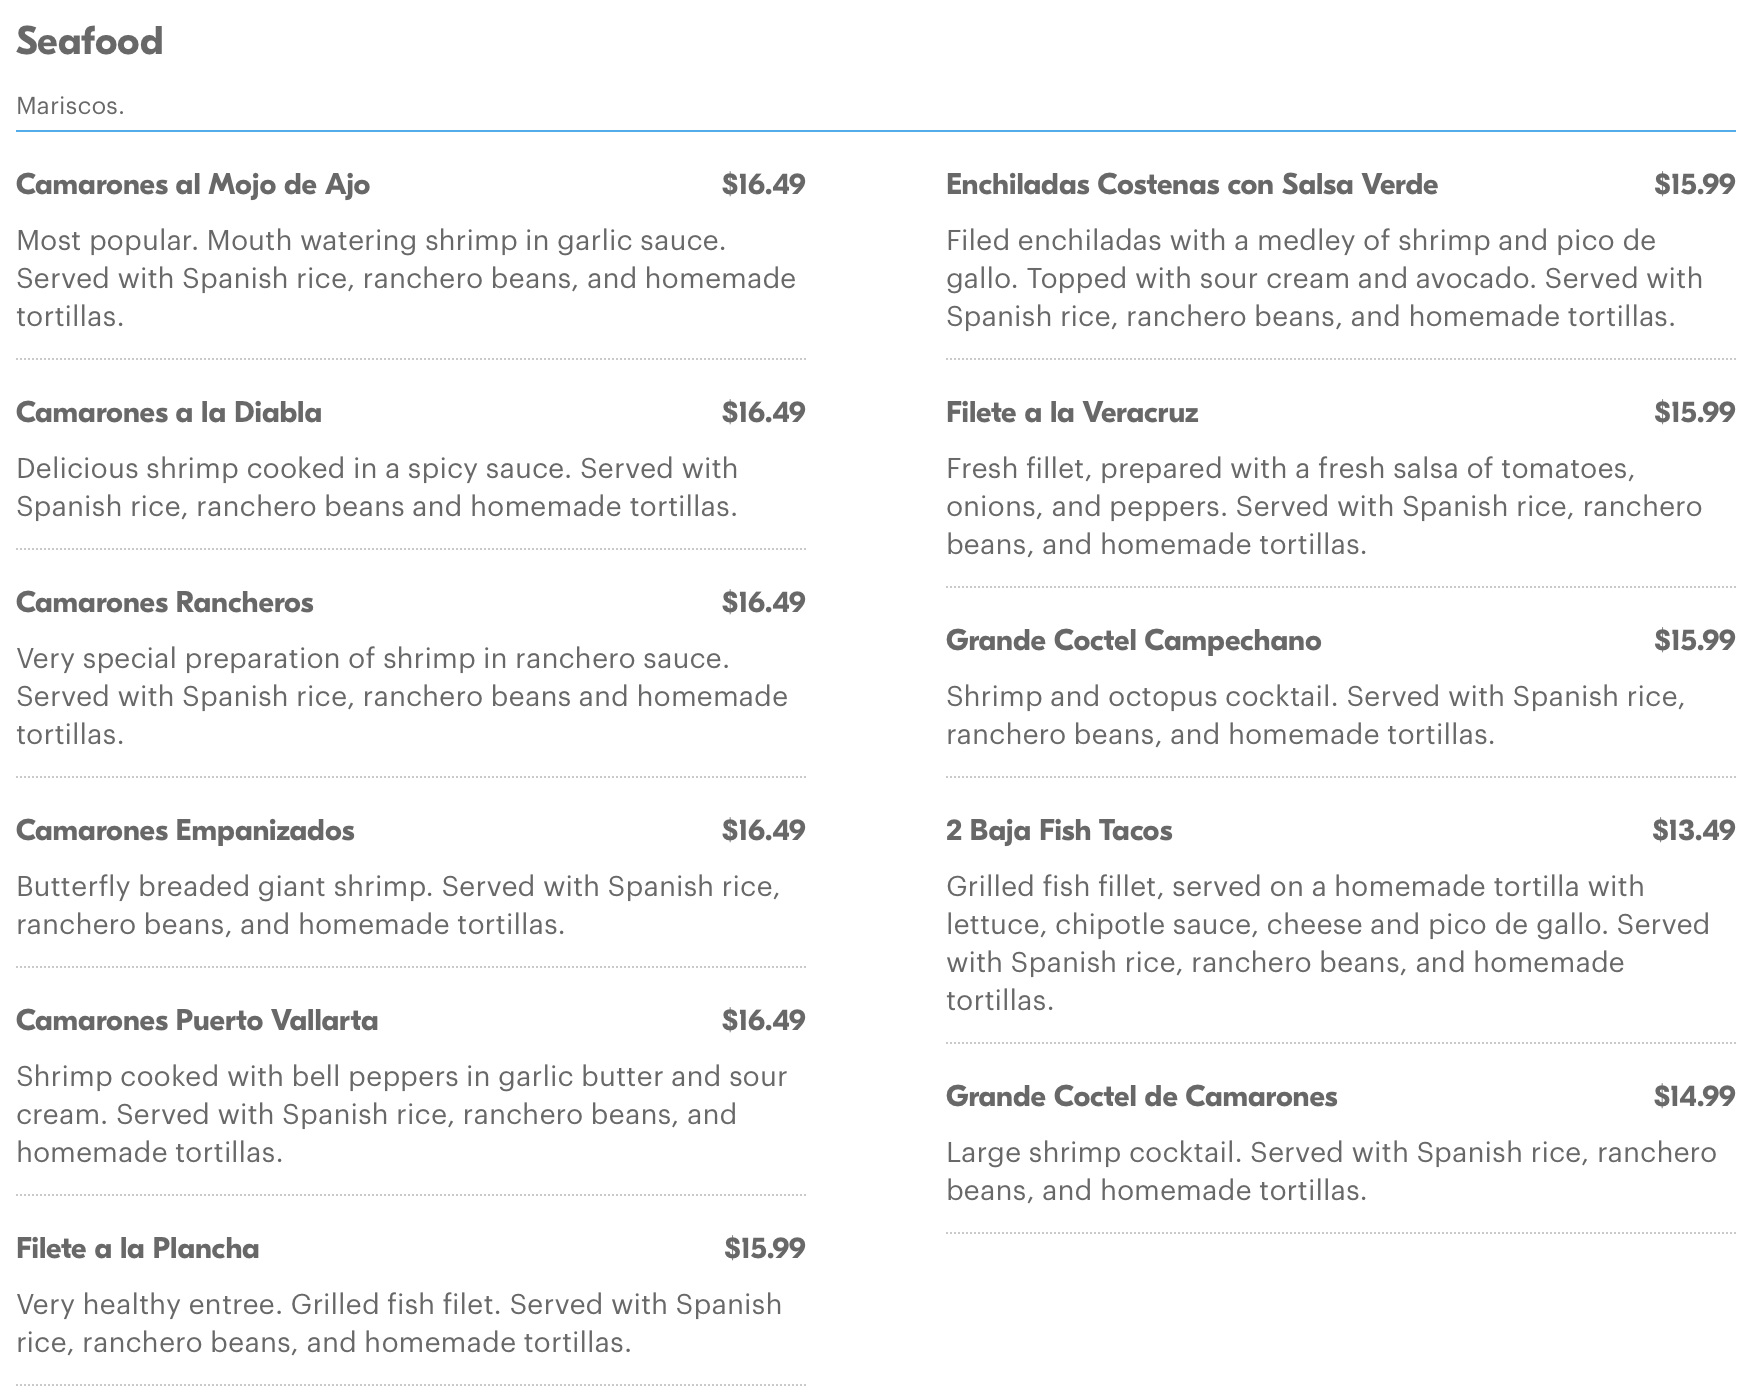Select Camarones a la Diabla dish
The image size is (1762, 1396).
[169, 413]
